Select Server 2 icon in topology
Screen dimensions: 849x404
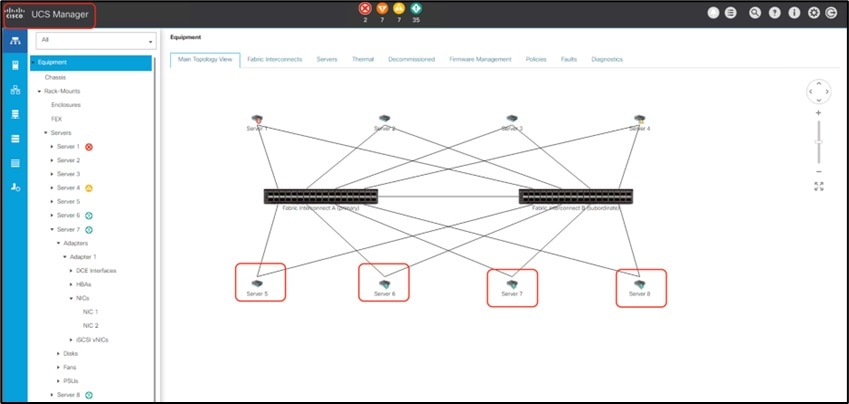pos(384,118)
